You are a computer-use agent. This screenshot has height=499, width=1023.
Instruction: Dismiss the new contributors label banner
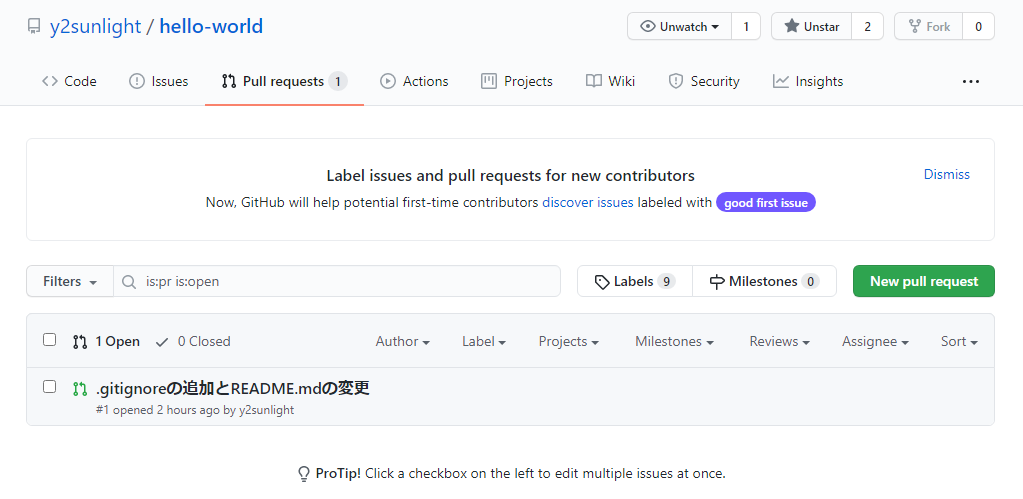click(946, 174)
